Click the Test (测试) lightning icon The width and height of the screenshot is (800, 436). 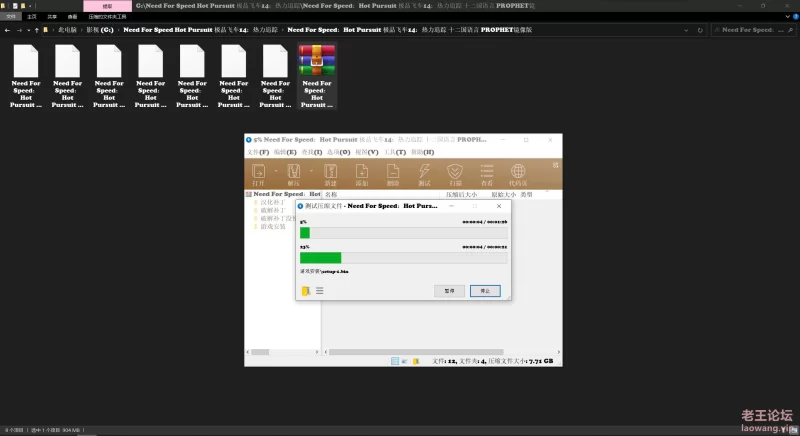[424, 174]
